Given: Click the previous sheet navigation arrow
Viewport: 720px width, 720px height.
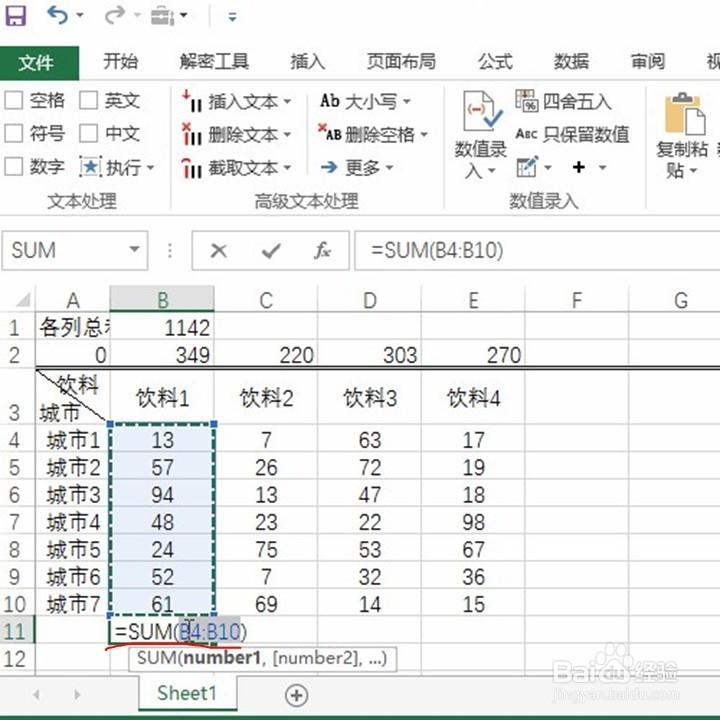Looking at the screenshot, I should (37, 694).
